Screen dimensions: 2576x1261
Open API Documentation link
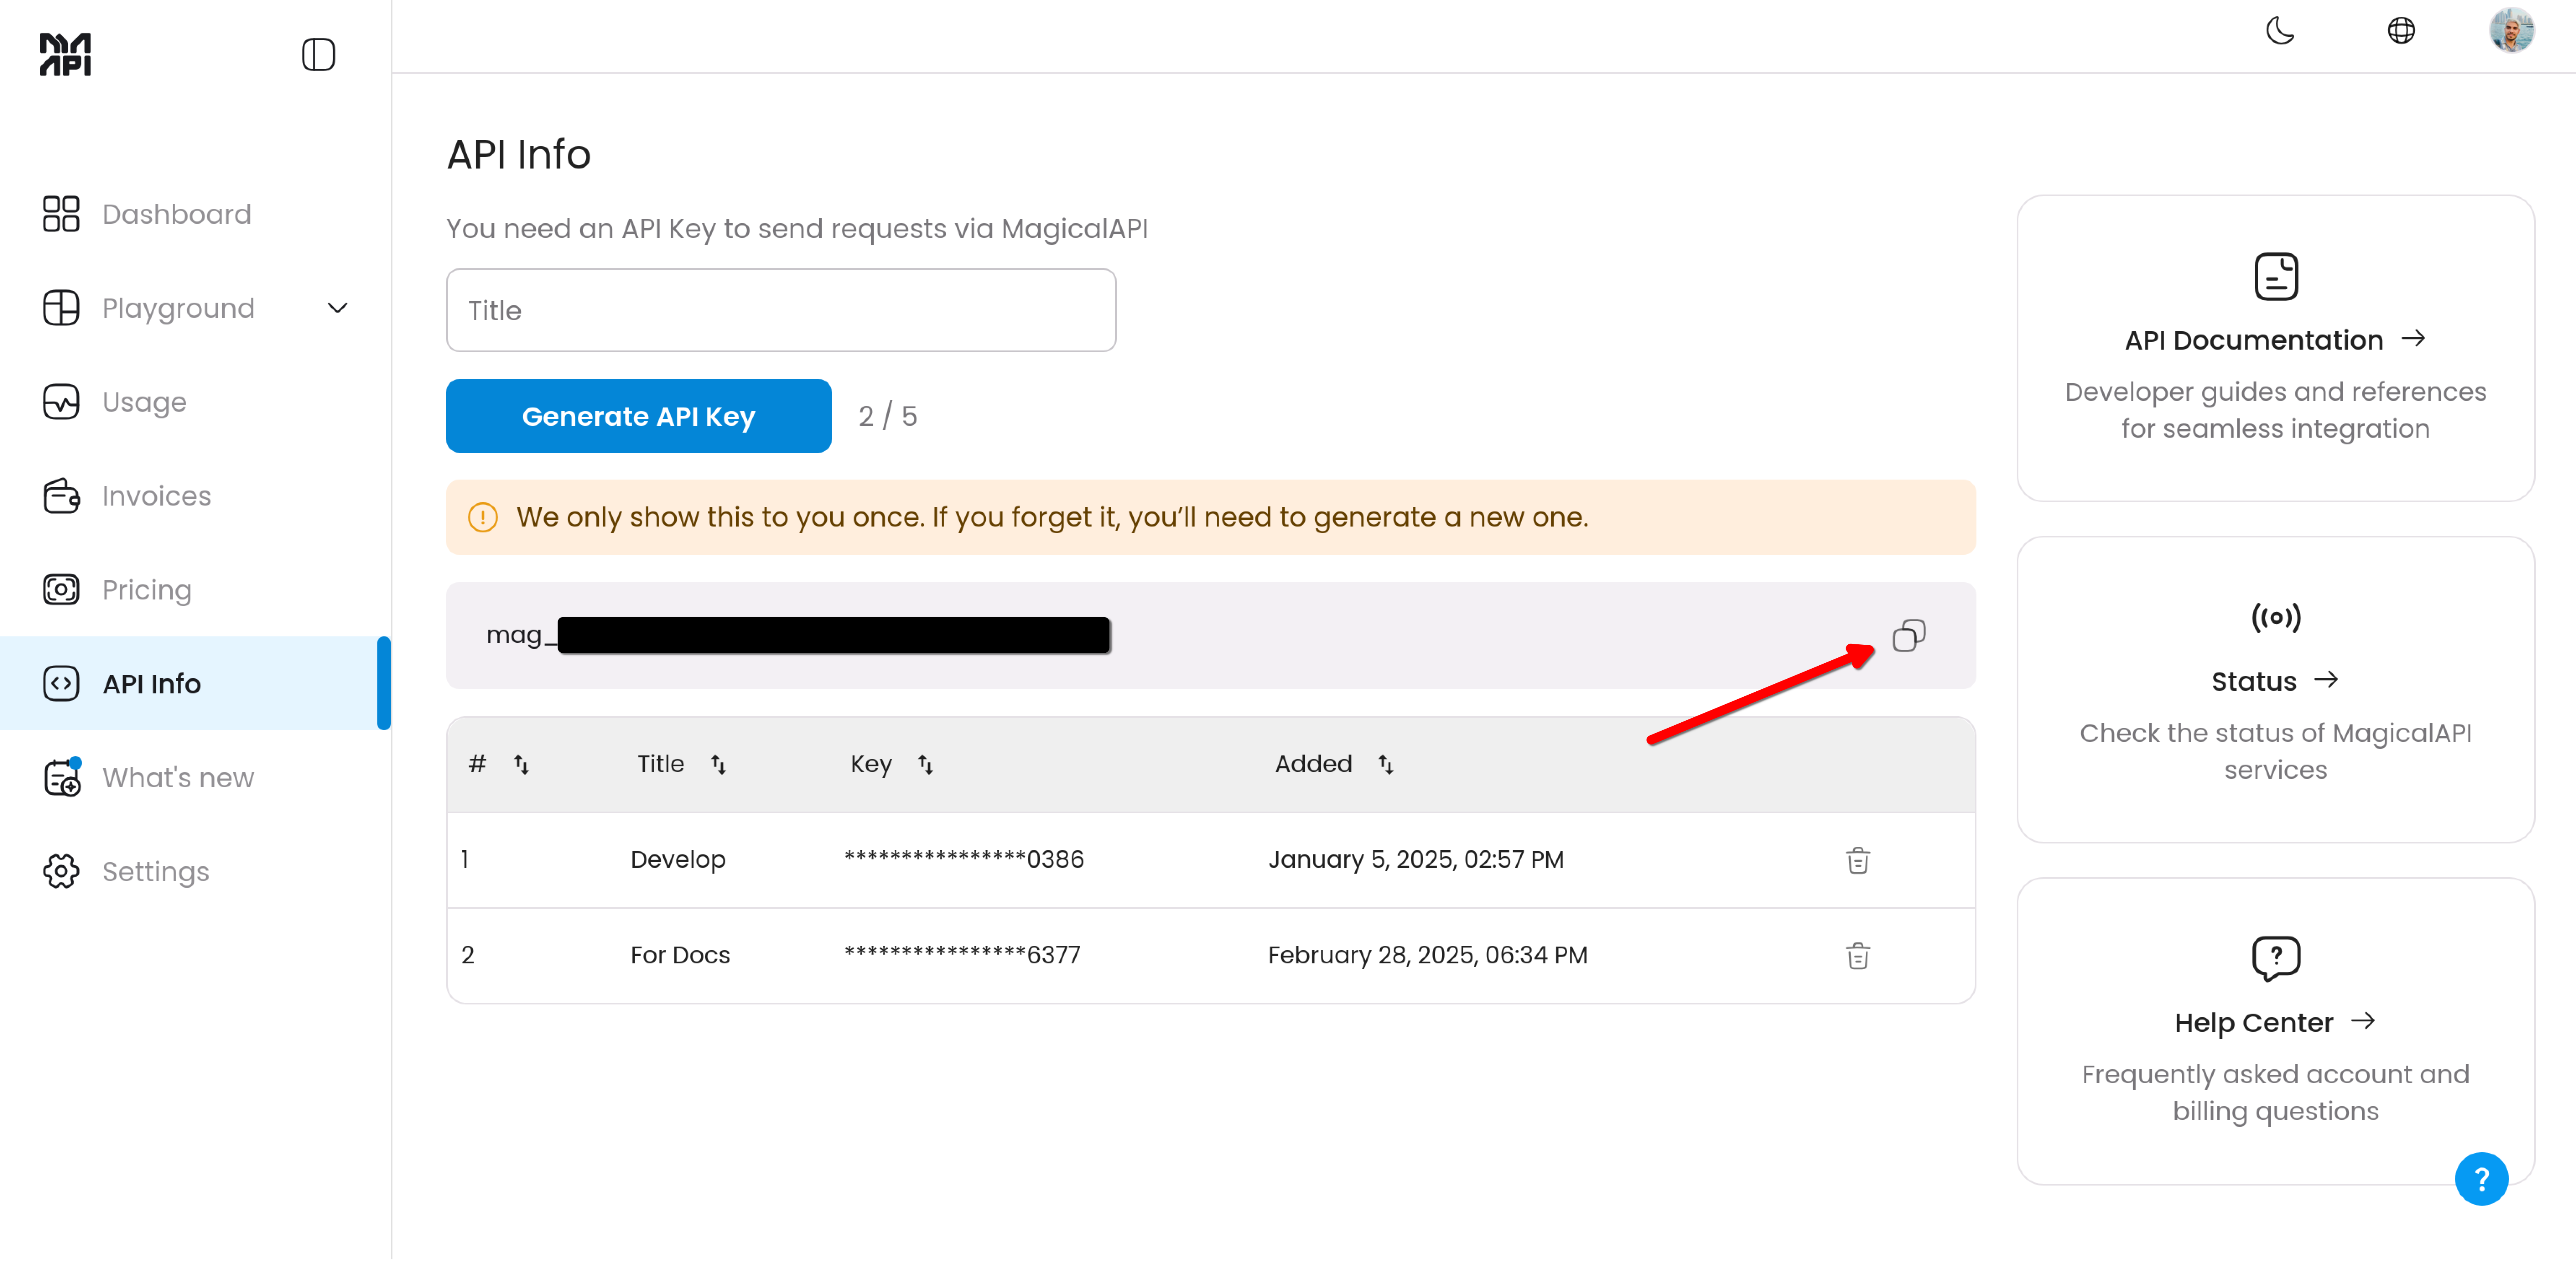(2254, 340)
